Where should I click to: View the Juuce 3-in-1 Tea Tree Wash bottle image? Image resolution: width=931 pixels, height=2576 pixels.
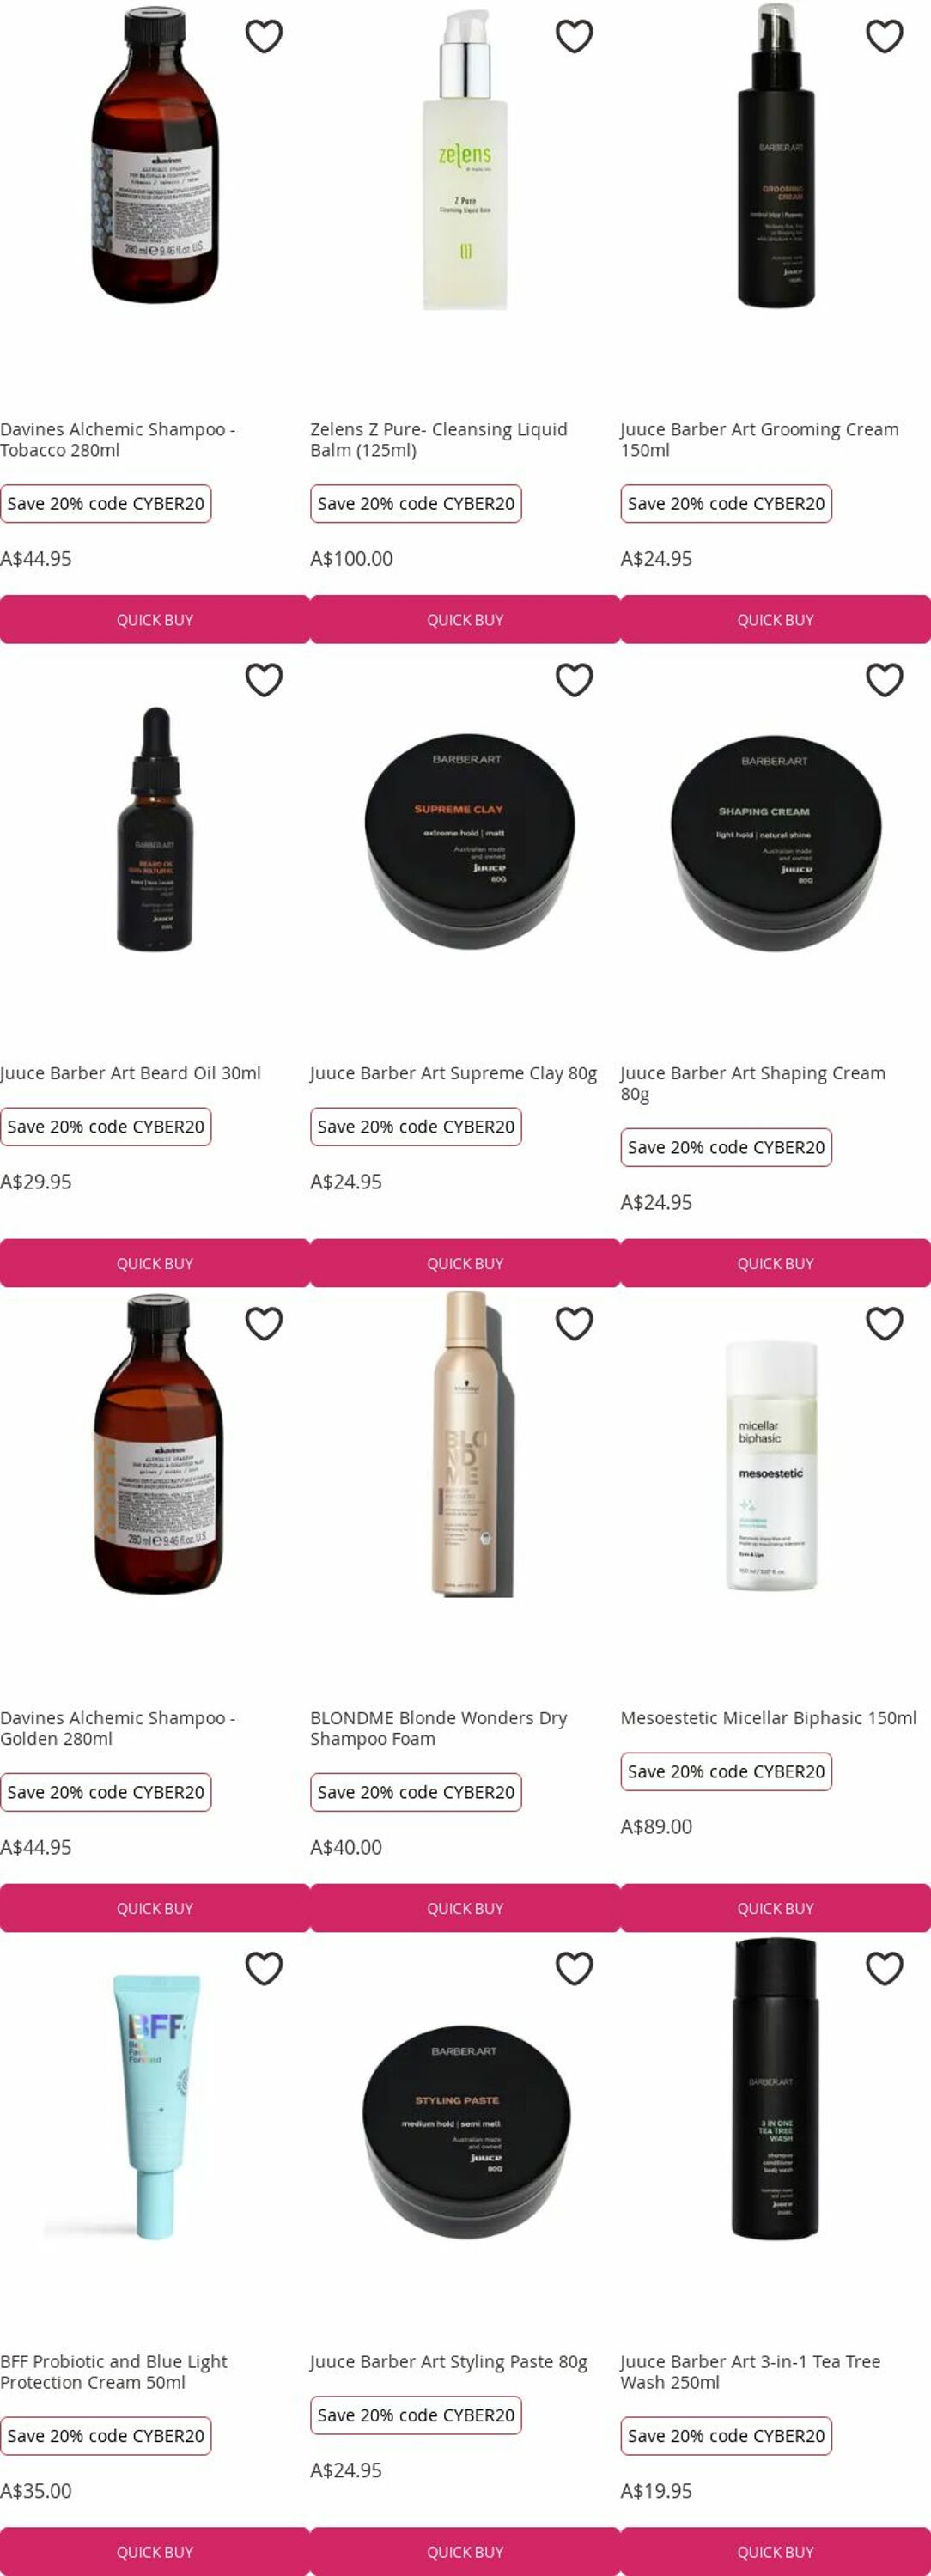(x=775, y=2090)
